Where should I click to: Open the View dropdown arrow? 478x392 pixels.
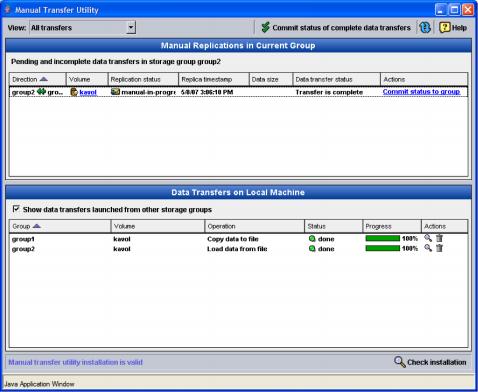point(131,27)
